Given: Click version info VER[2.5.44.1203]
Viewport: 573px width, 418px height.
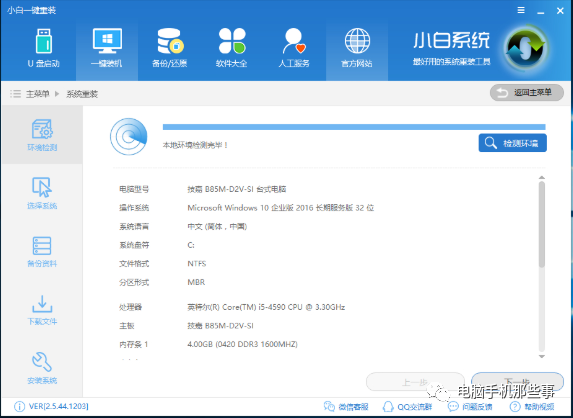Looking at the screenshot, I should coord(58,406).
